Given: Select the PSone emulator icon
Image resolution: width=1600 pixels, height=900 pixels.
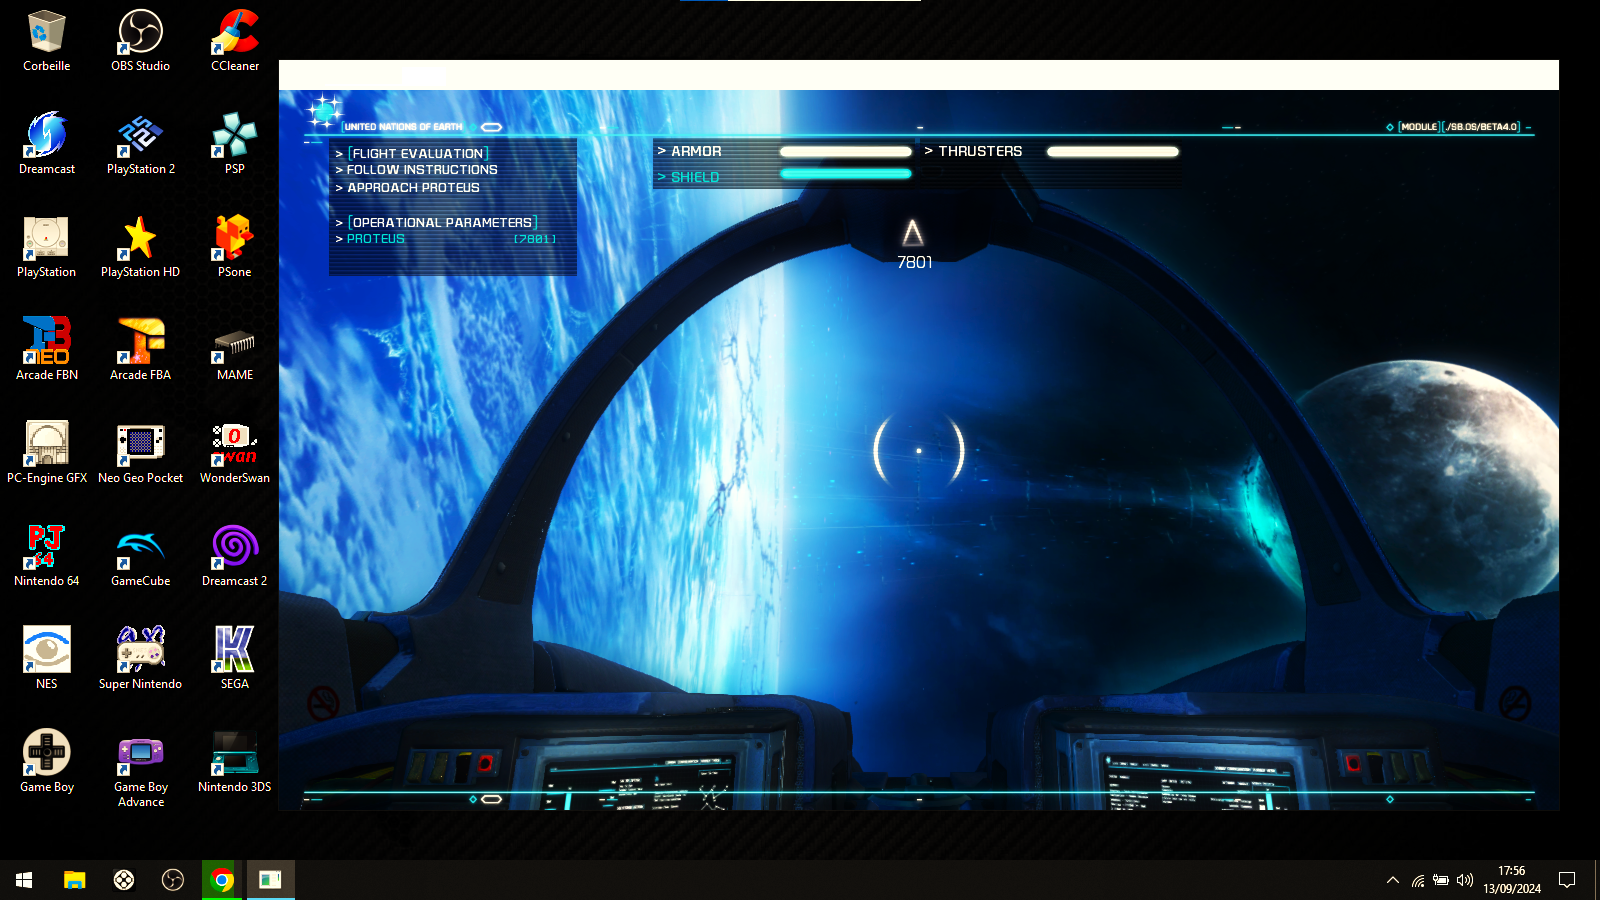Looking at the screenshot, I should 235,247.
